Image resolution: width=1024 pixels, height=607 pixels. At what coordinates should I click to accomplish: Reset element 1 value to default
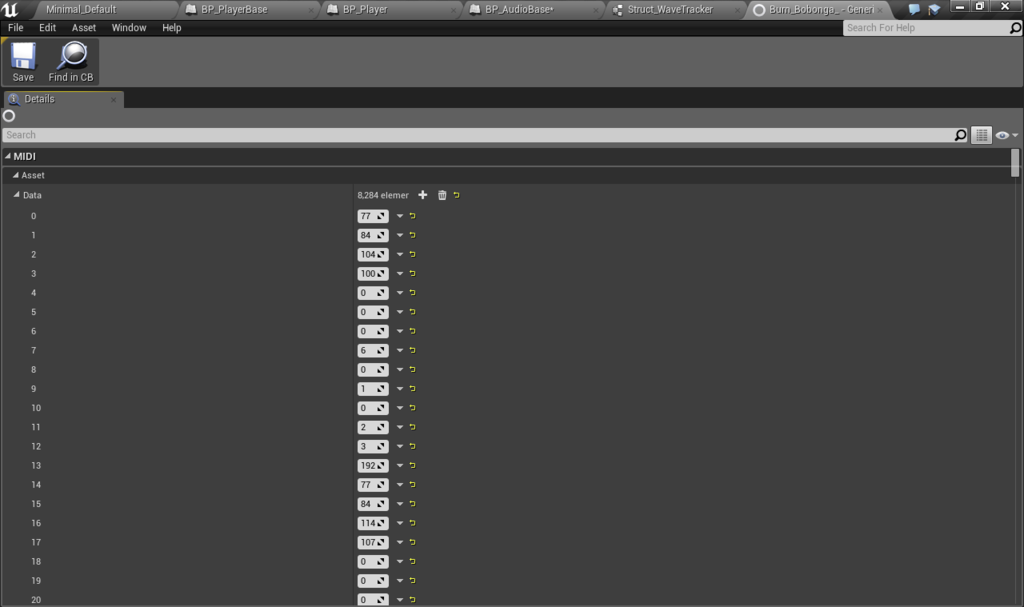(413, 235)
